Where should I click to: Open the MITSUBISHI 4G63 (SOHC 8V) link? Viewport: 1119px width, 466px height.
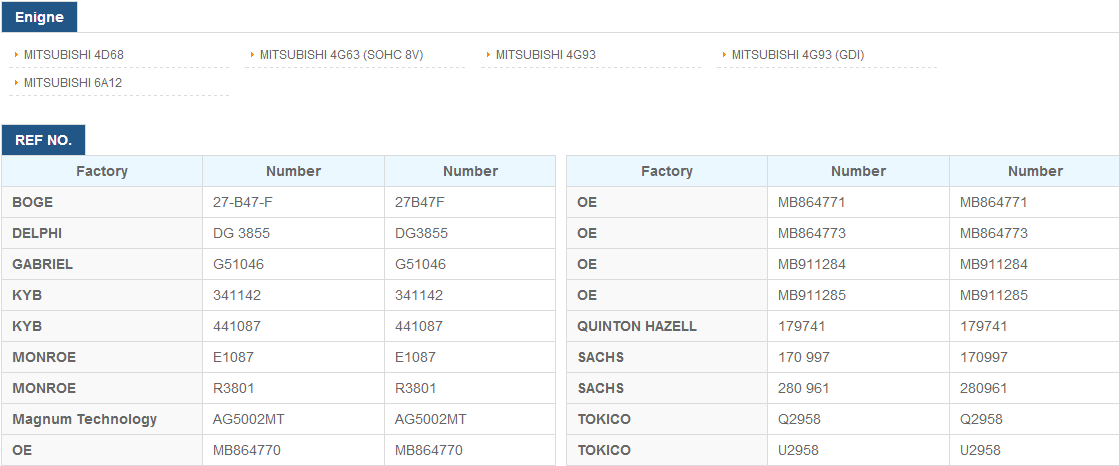tap(342, 54)
